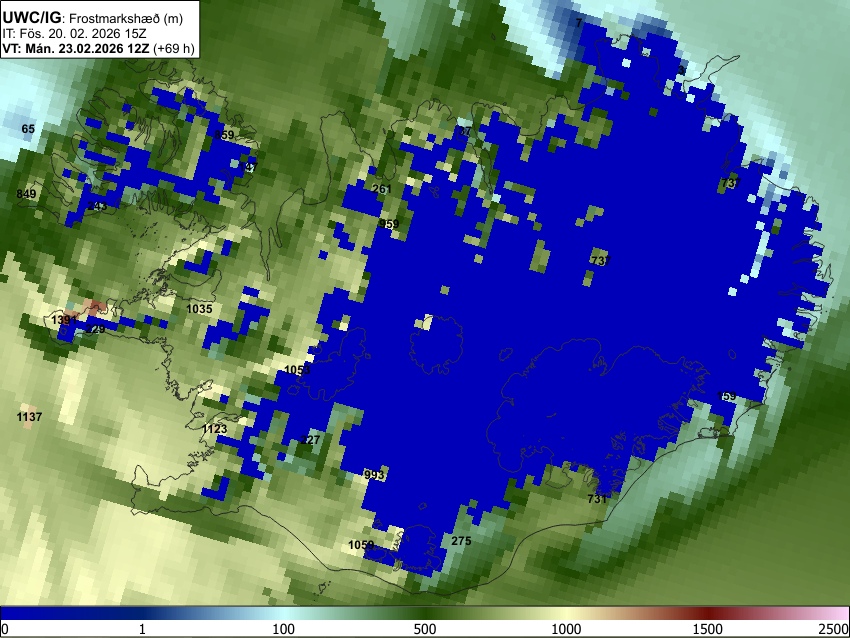Click the map value '849'
Image resolution: width=850 pixels, height=638 pixels.
[x=26, y=194]
